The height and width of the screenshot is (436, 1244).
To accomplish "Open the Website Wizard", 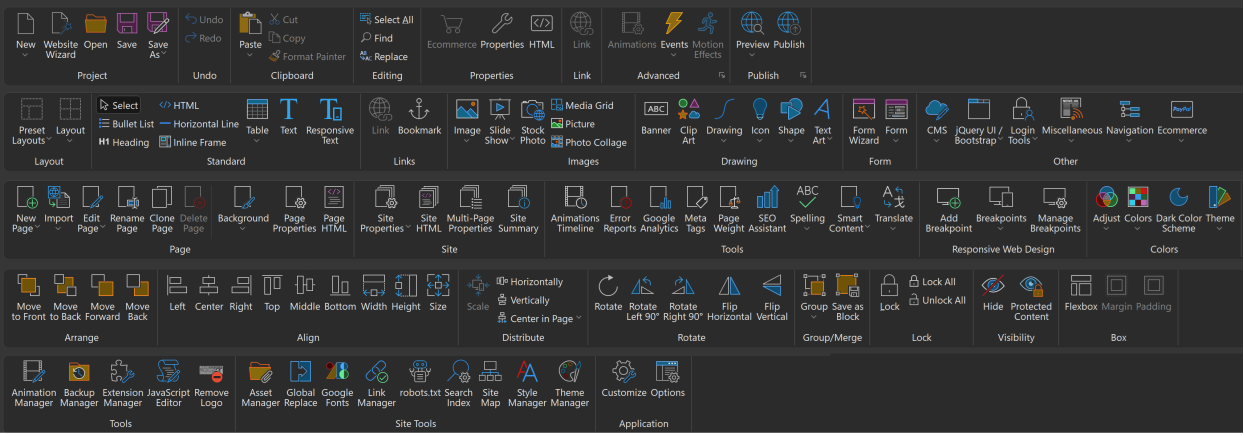I will (60, 35).
